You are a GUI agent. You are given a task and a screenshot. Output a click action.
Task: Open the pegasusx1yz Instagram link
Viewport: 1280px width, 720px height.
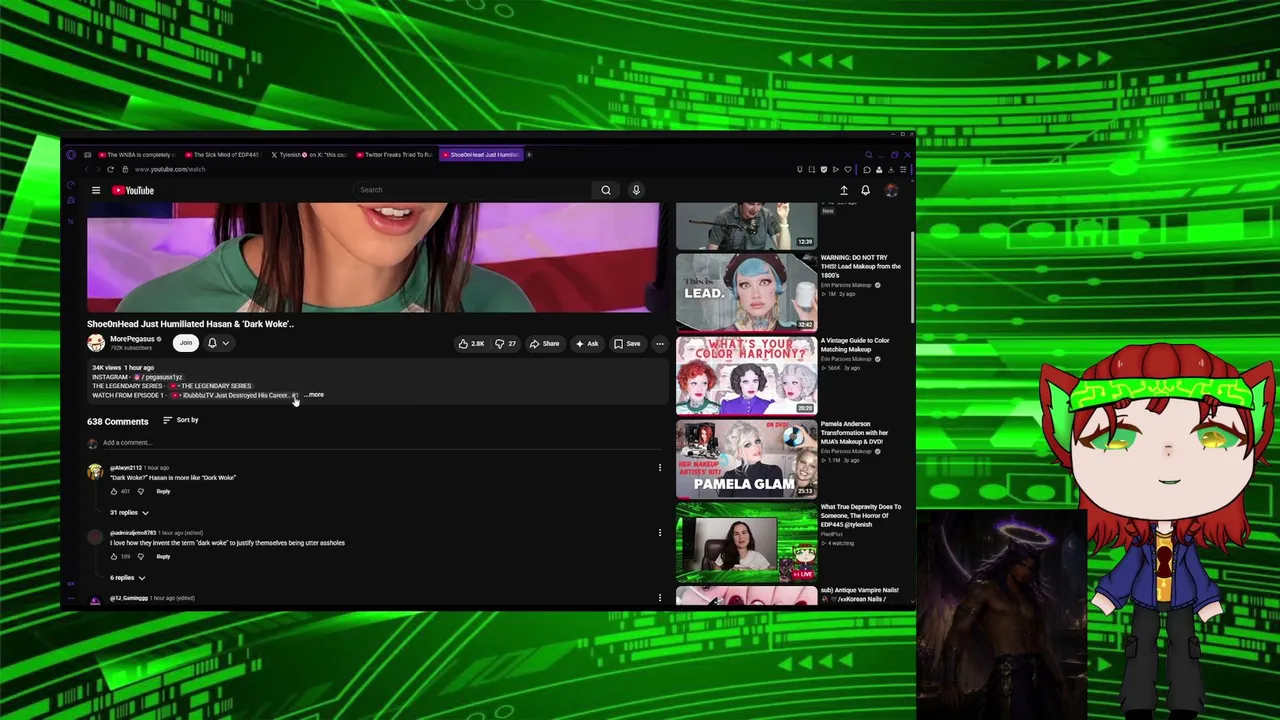(x=157, y=377)
